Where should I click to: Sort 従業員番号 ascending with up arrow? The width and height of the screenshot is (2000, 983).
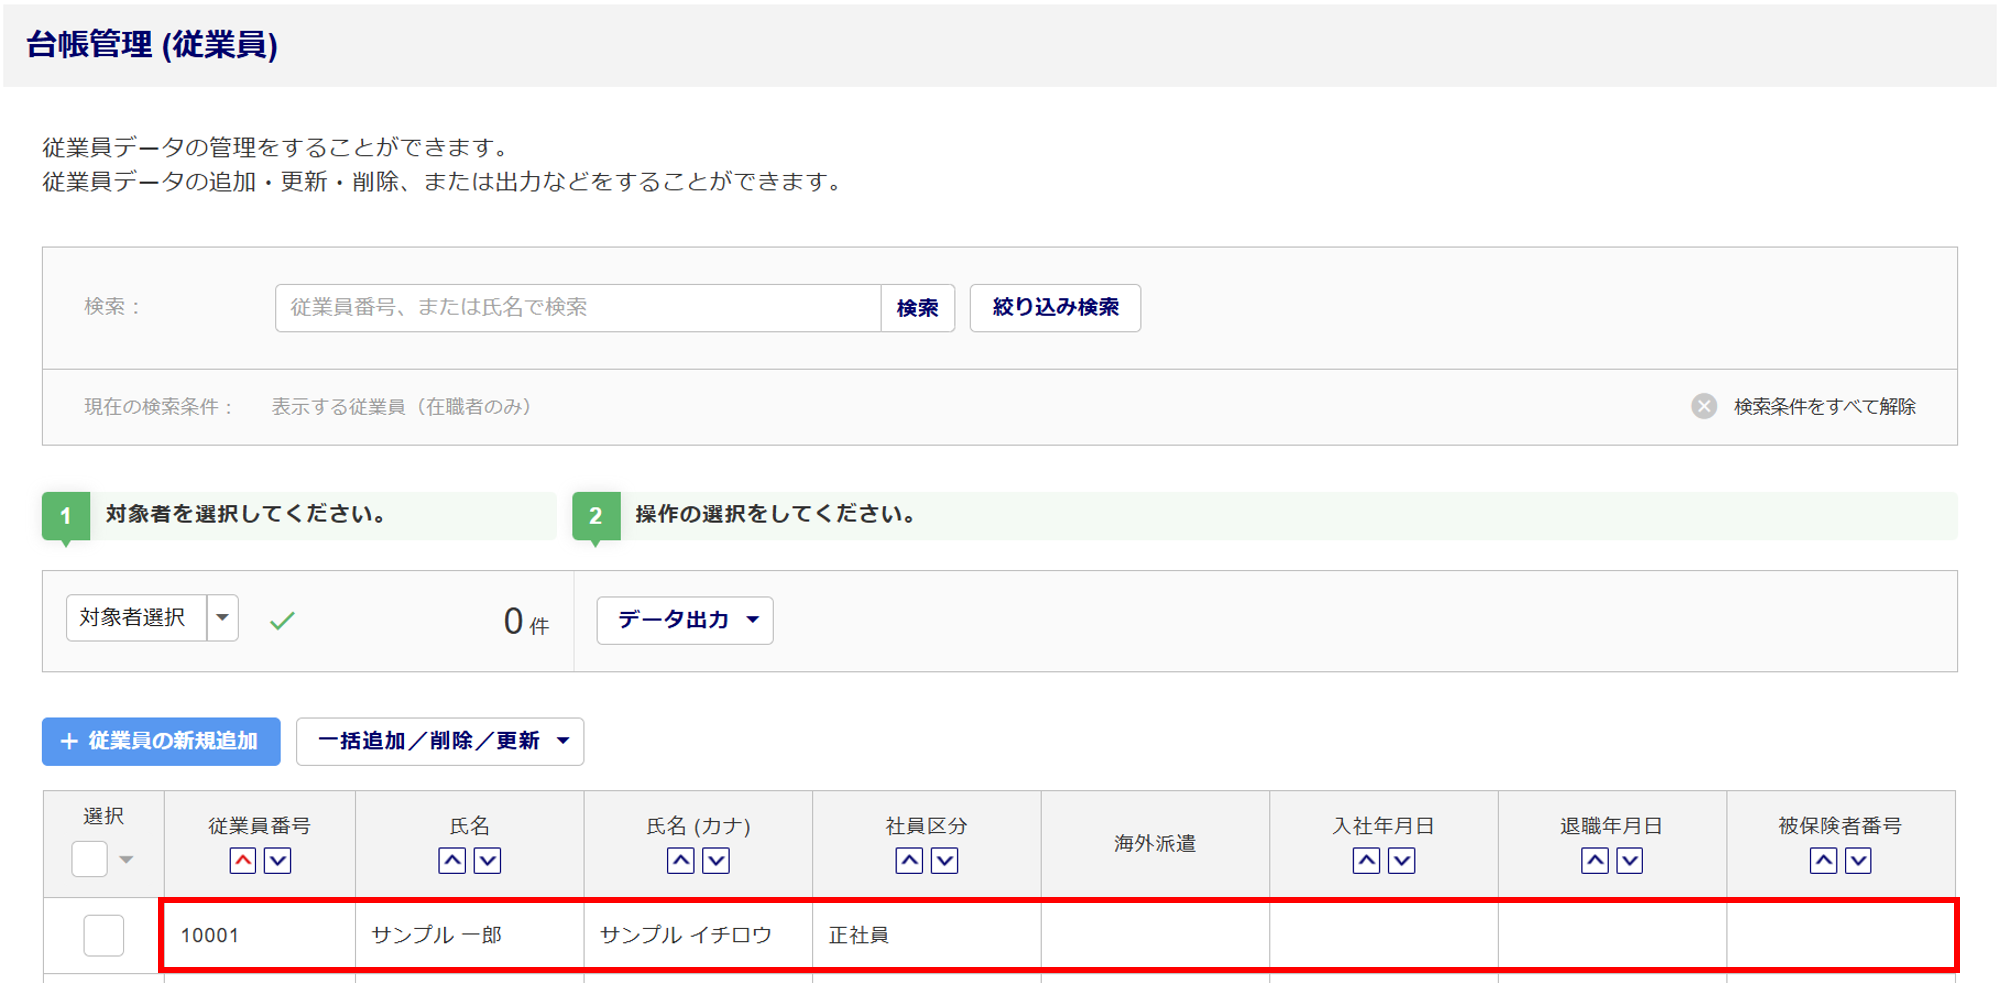pyautogui.click(x=243, y=860)
